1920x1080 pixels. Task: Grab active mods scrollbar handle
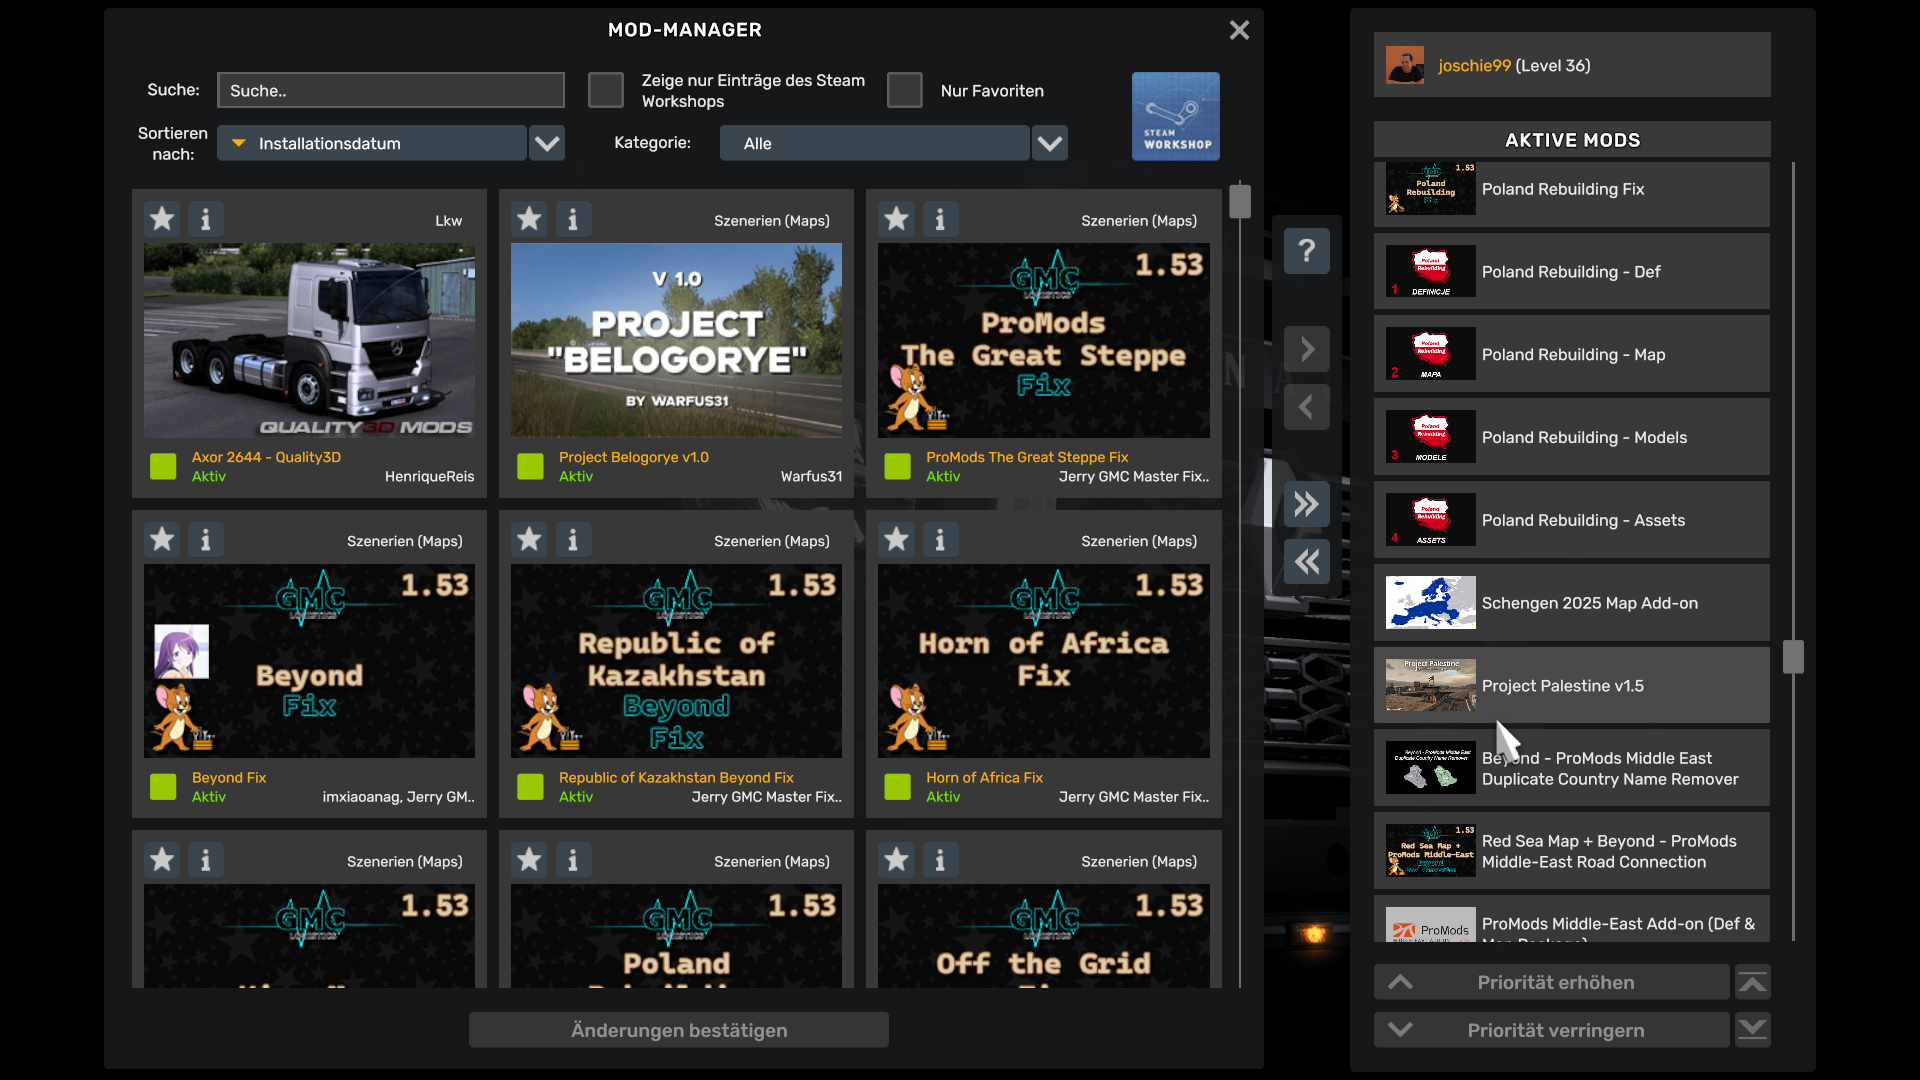tap(1793, 657)
